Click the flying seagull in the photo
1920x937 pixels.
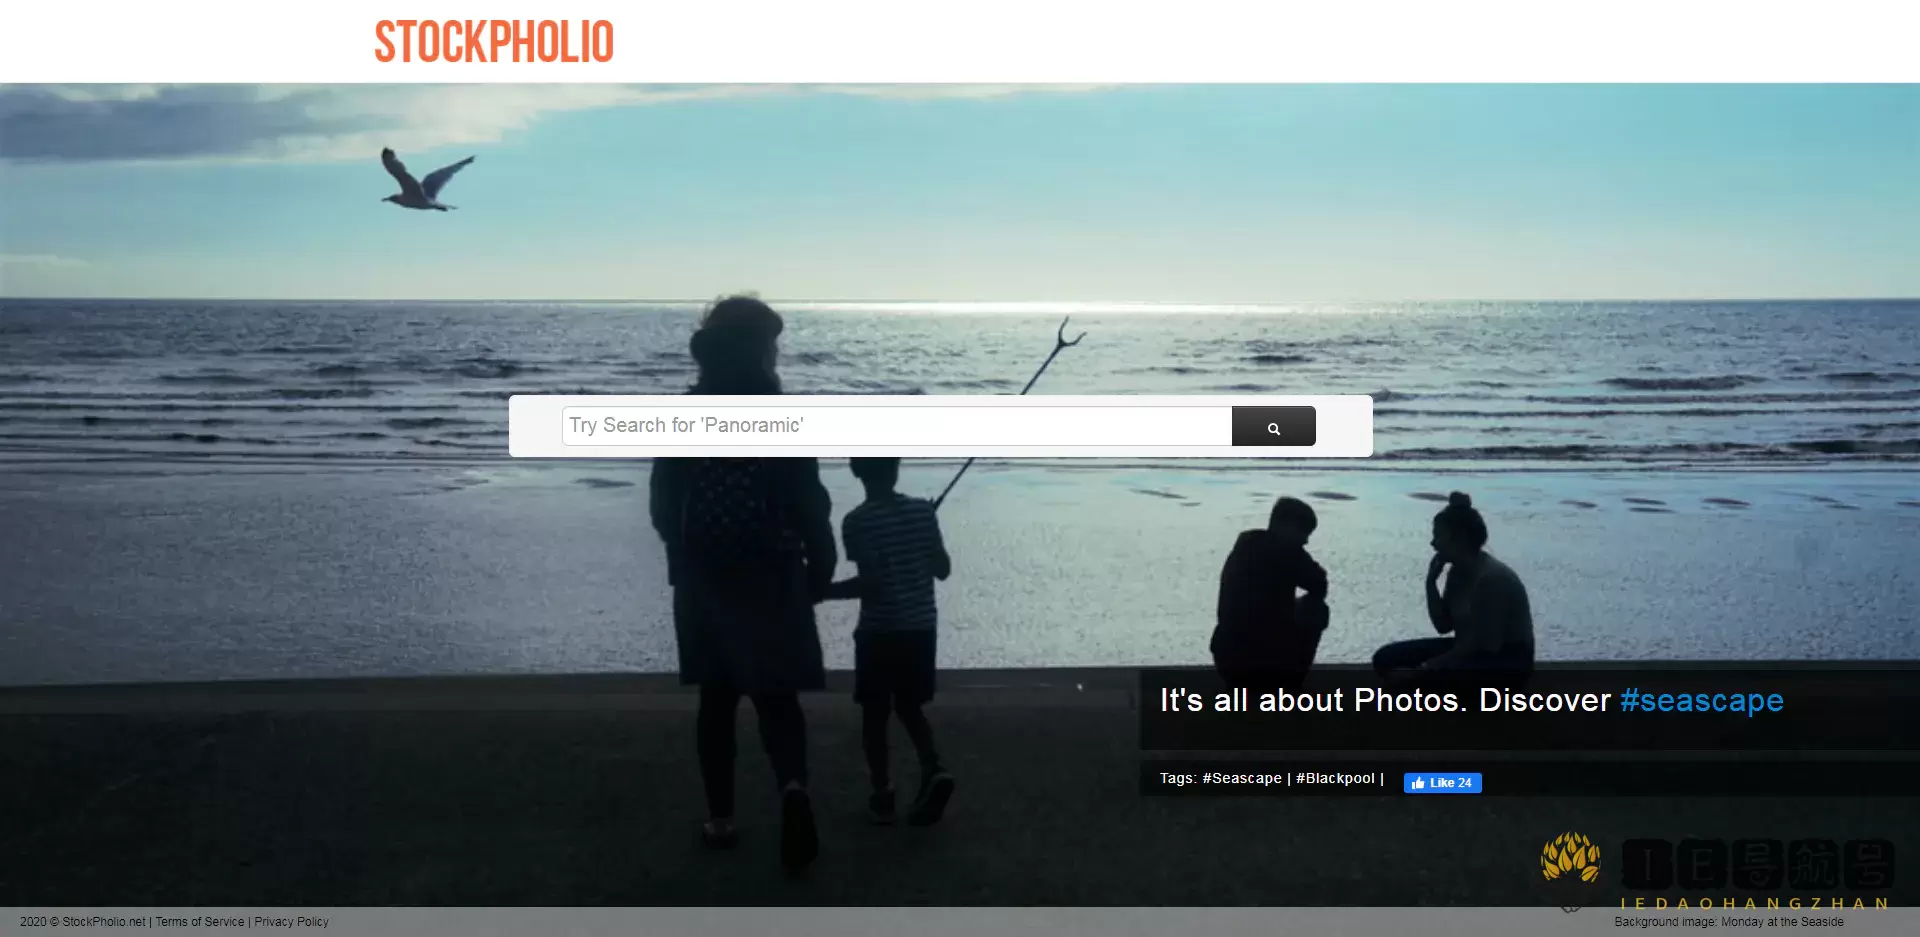coord(426,179)
